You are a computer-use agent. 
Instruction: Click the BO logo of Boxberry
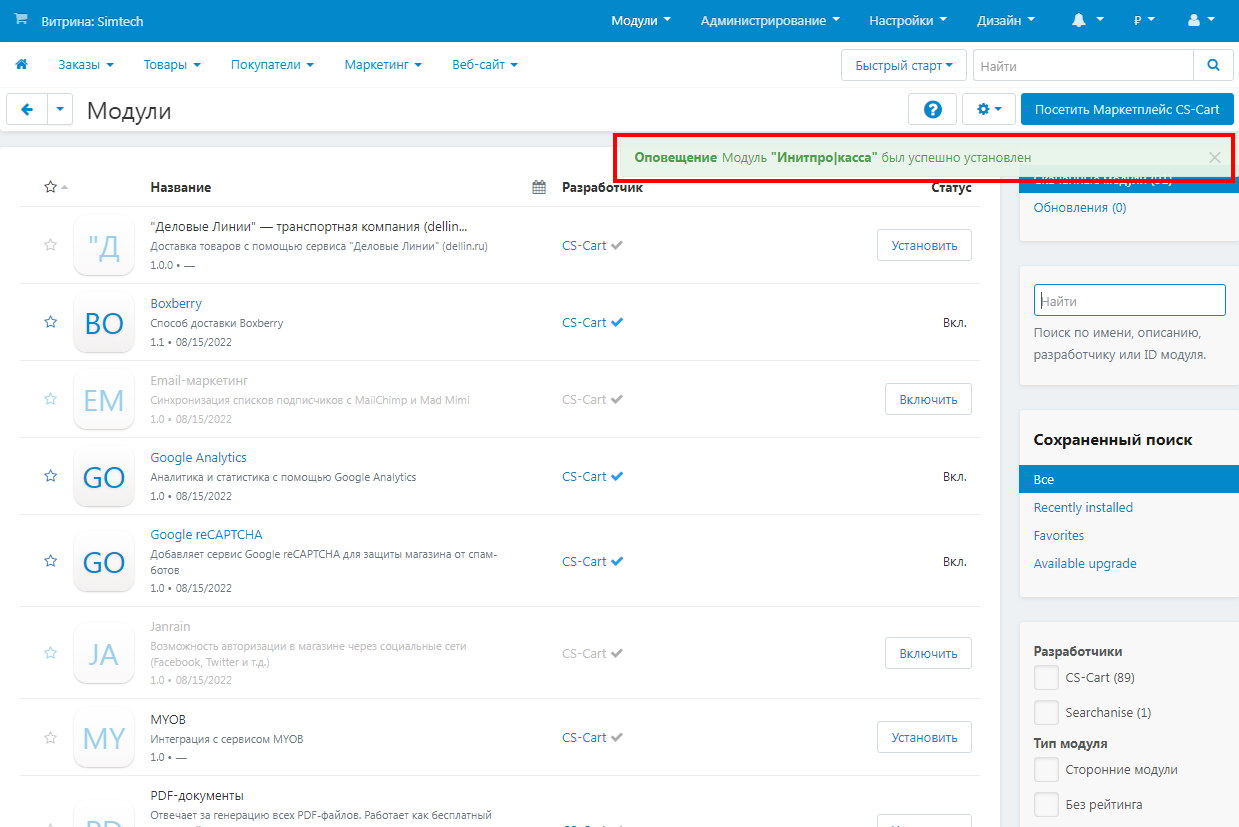click(x=104, y=322)
